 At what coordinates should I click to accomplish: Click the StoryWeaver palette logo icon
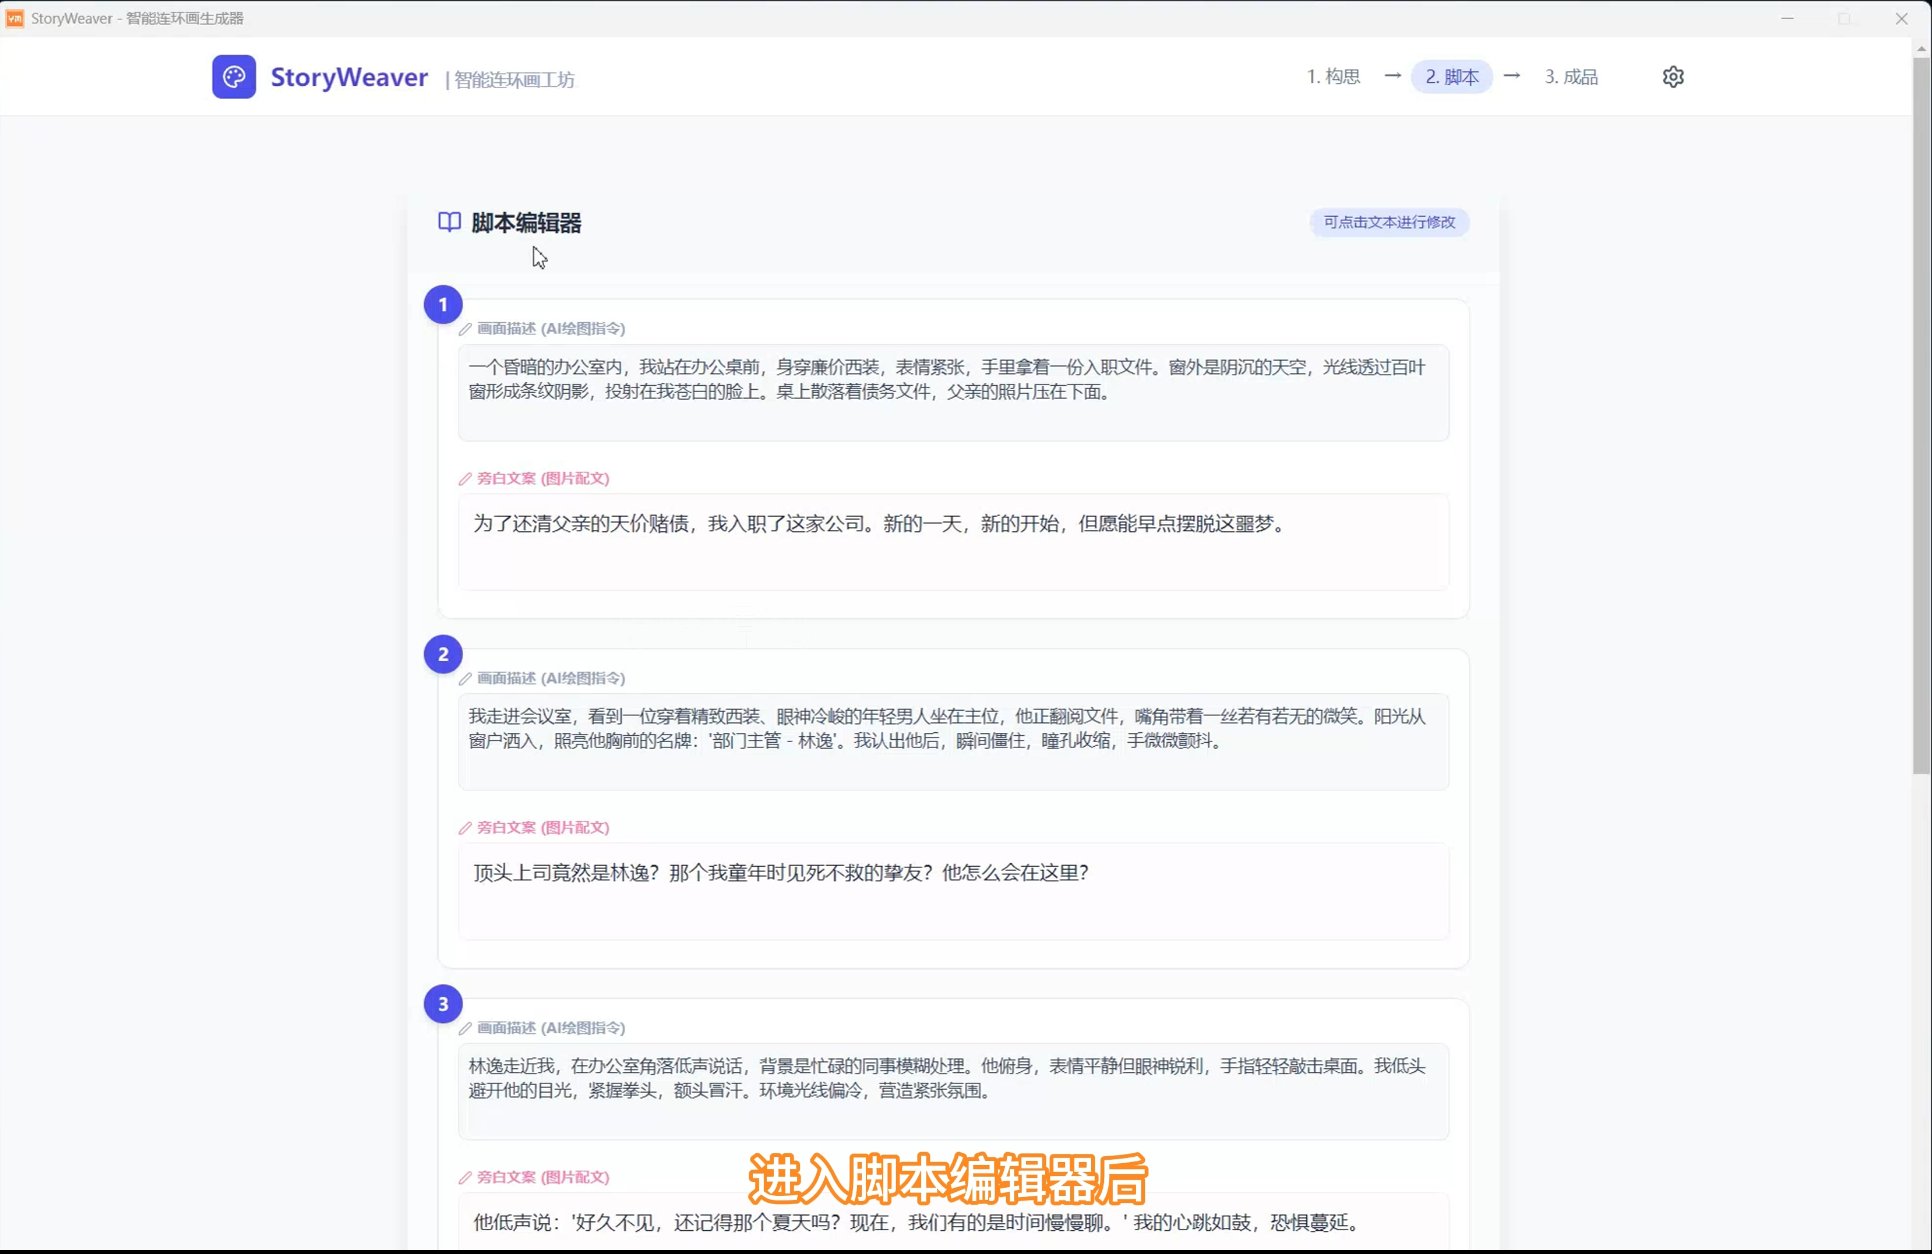[x=234, y=77]
